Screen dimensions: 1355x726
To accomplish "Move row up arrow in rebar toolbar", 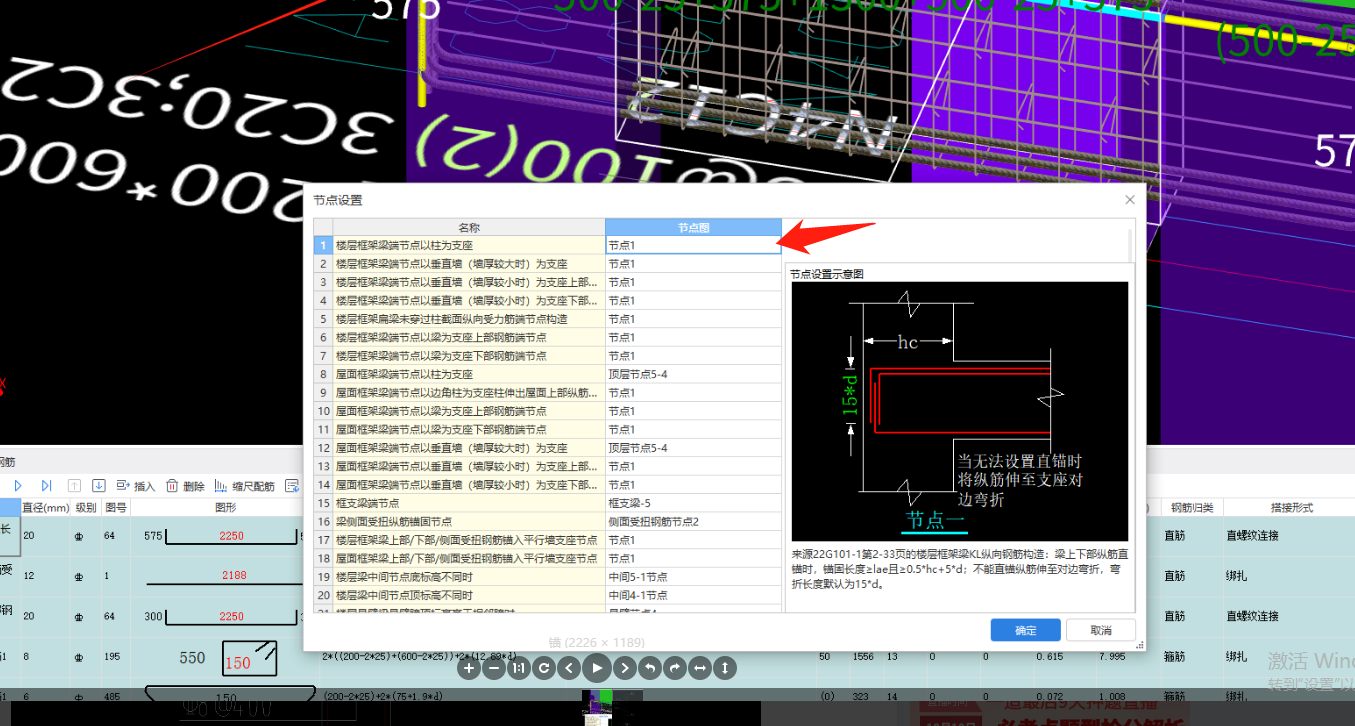I will 74,486.
